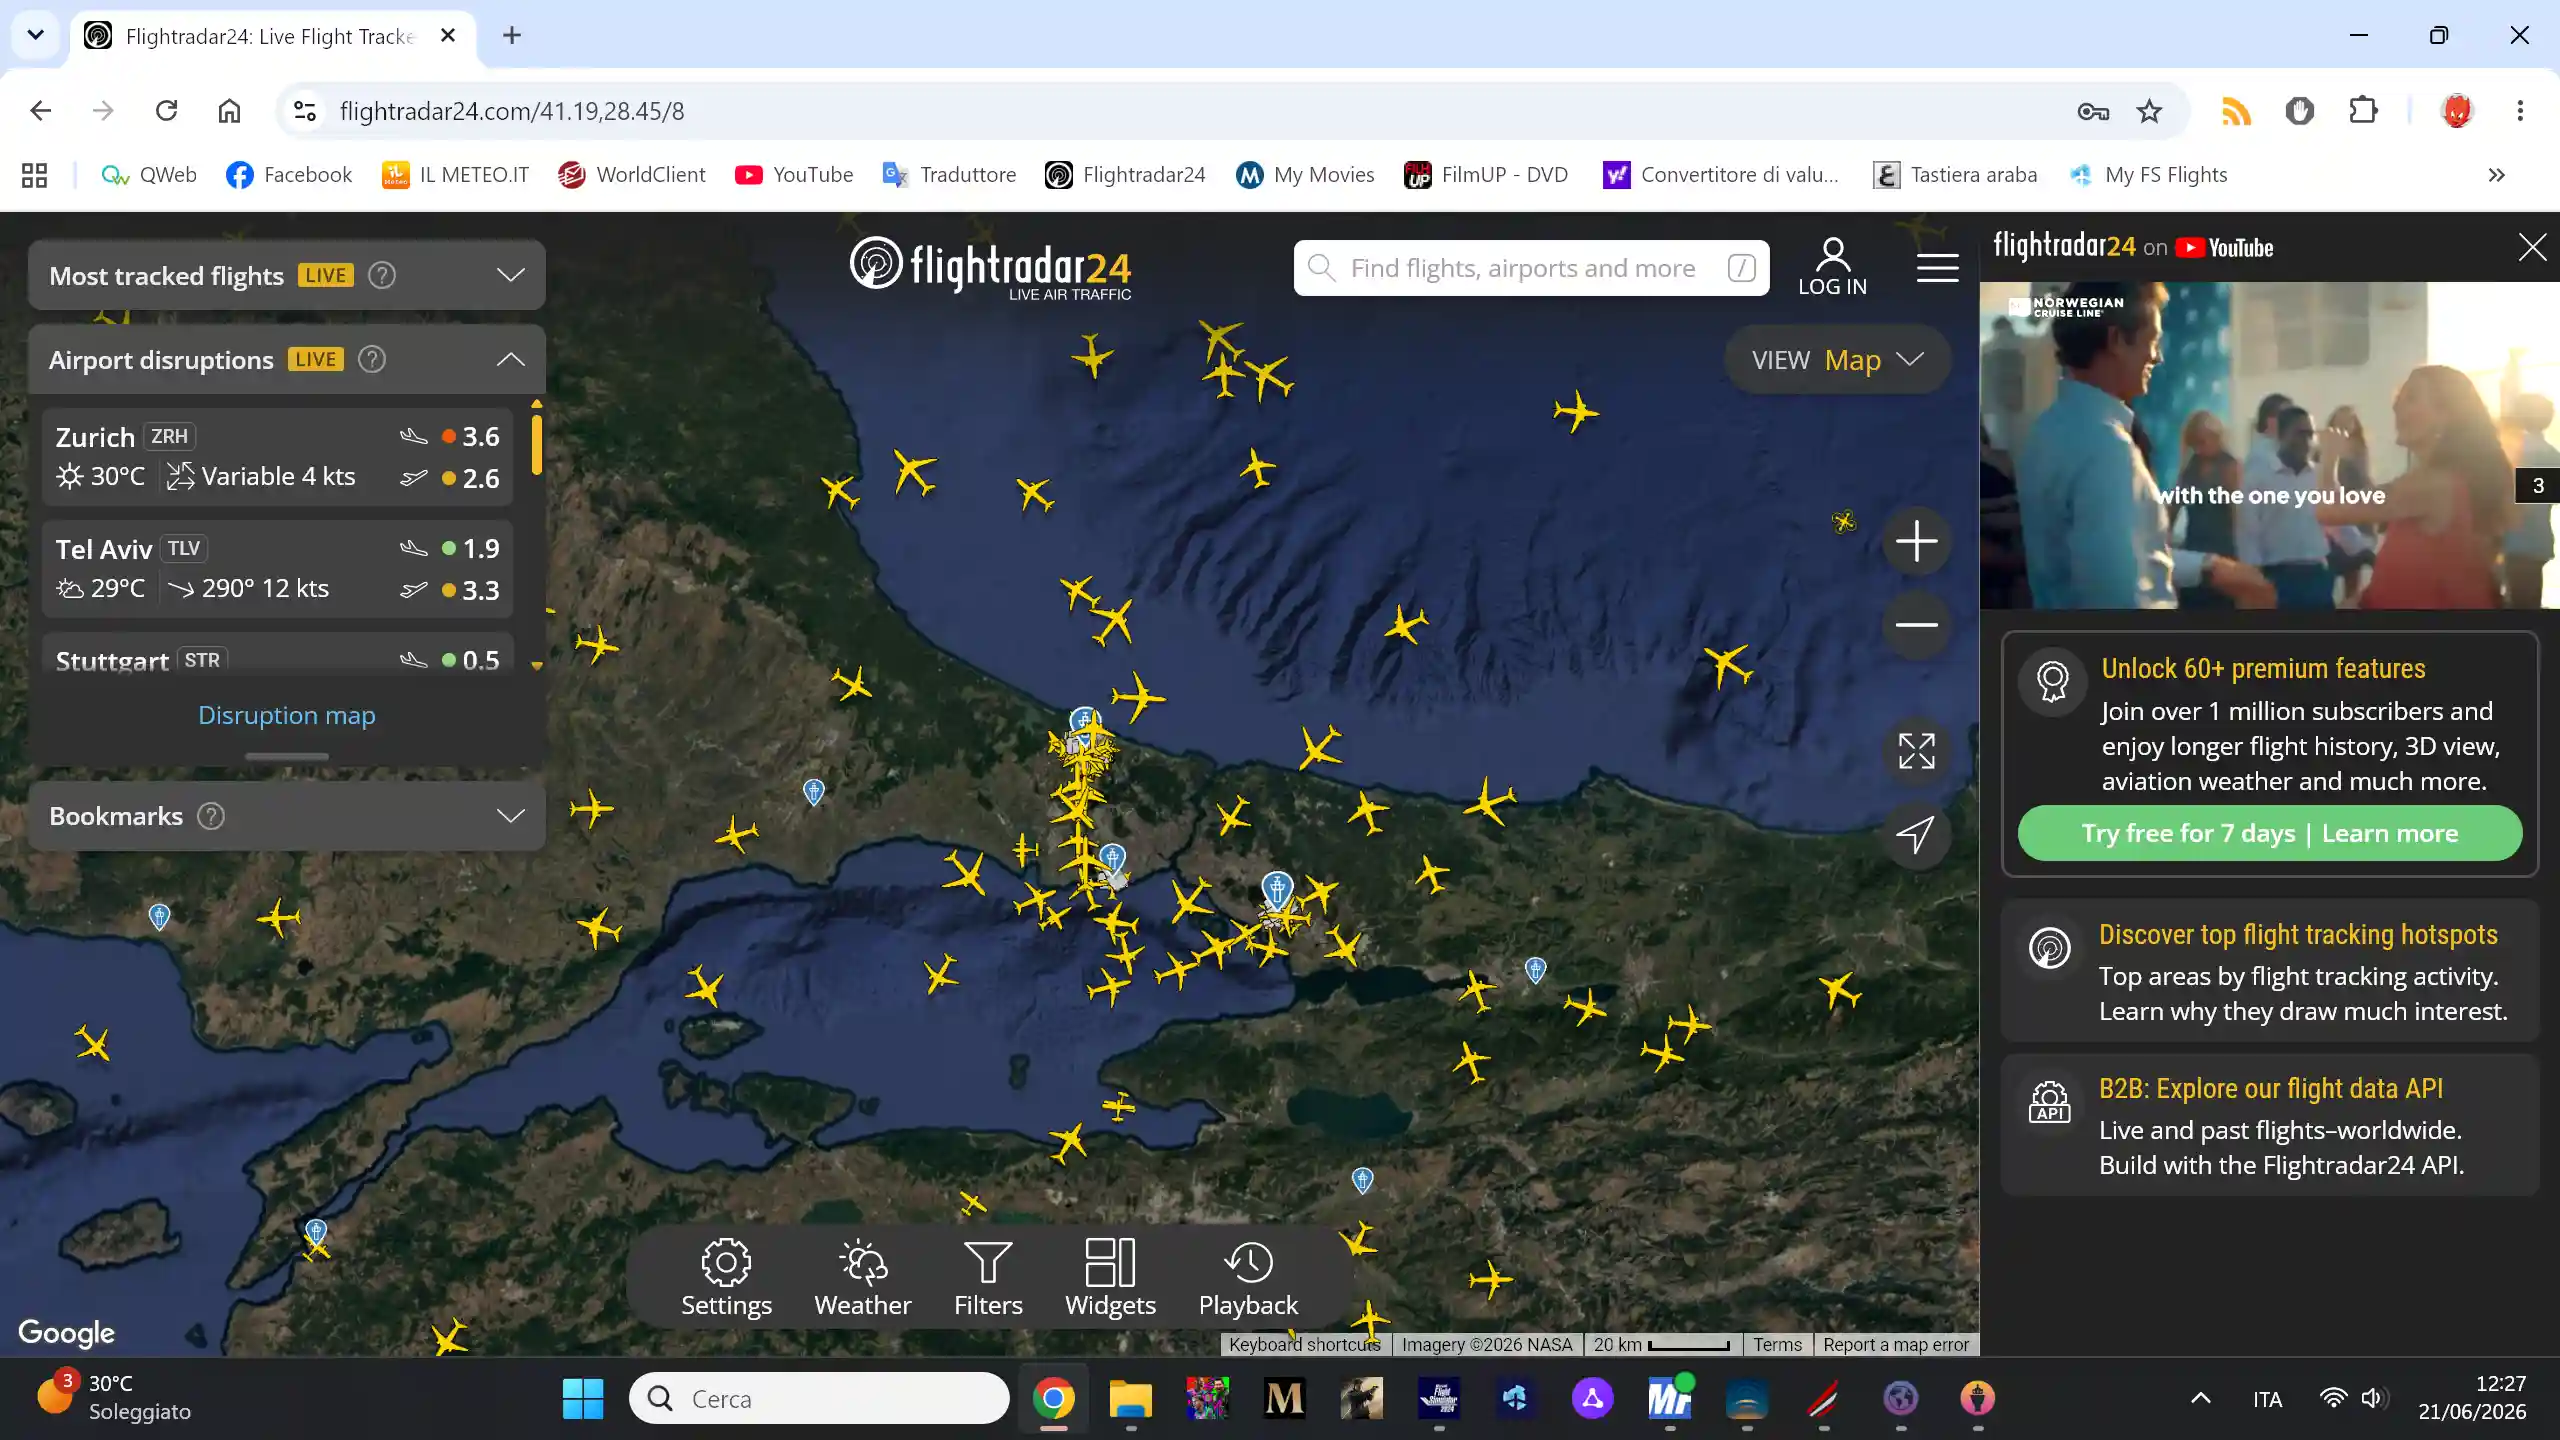The image size is (2560, 1440).
Task: Open the hamburger main menu
Action: (1937, 268)
